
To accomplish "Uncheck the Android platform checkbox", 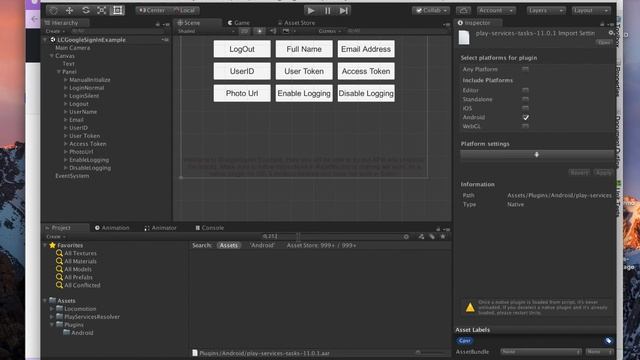I will pos(526,117).
